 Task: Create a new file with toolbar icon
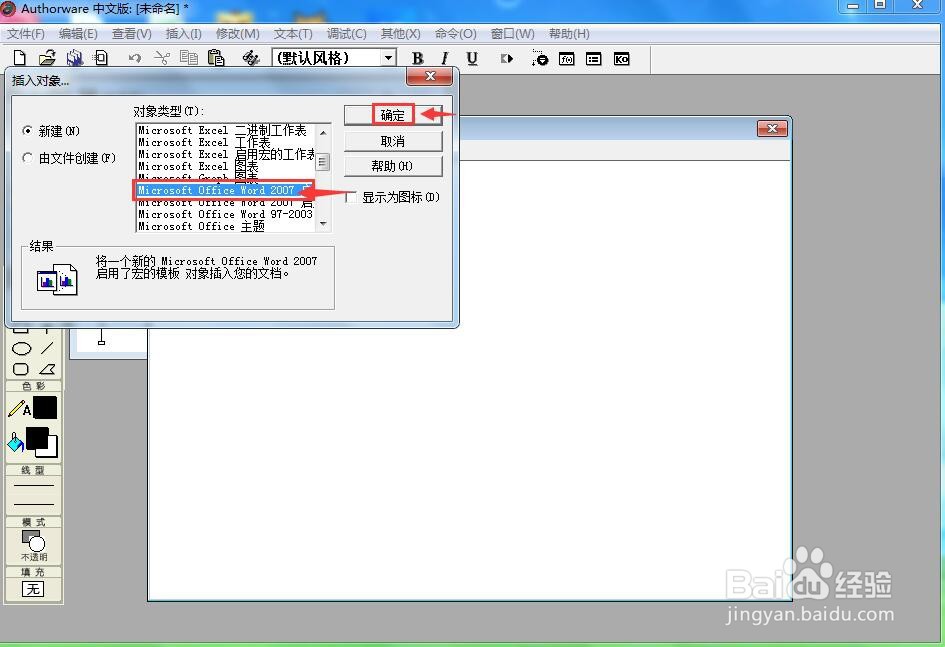tap(20, 58)
